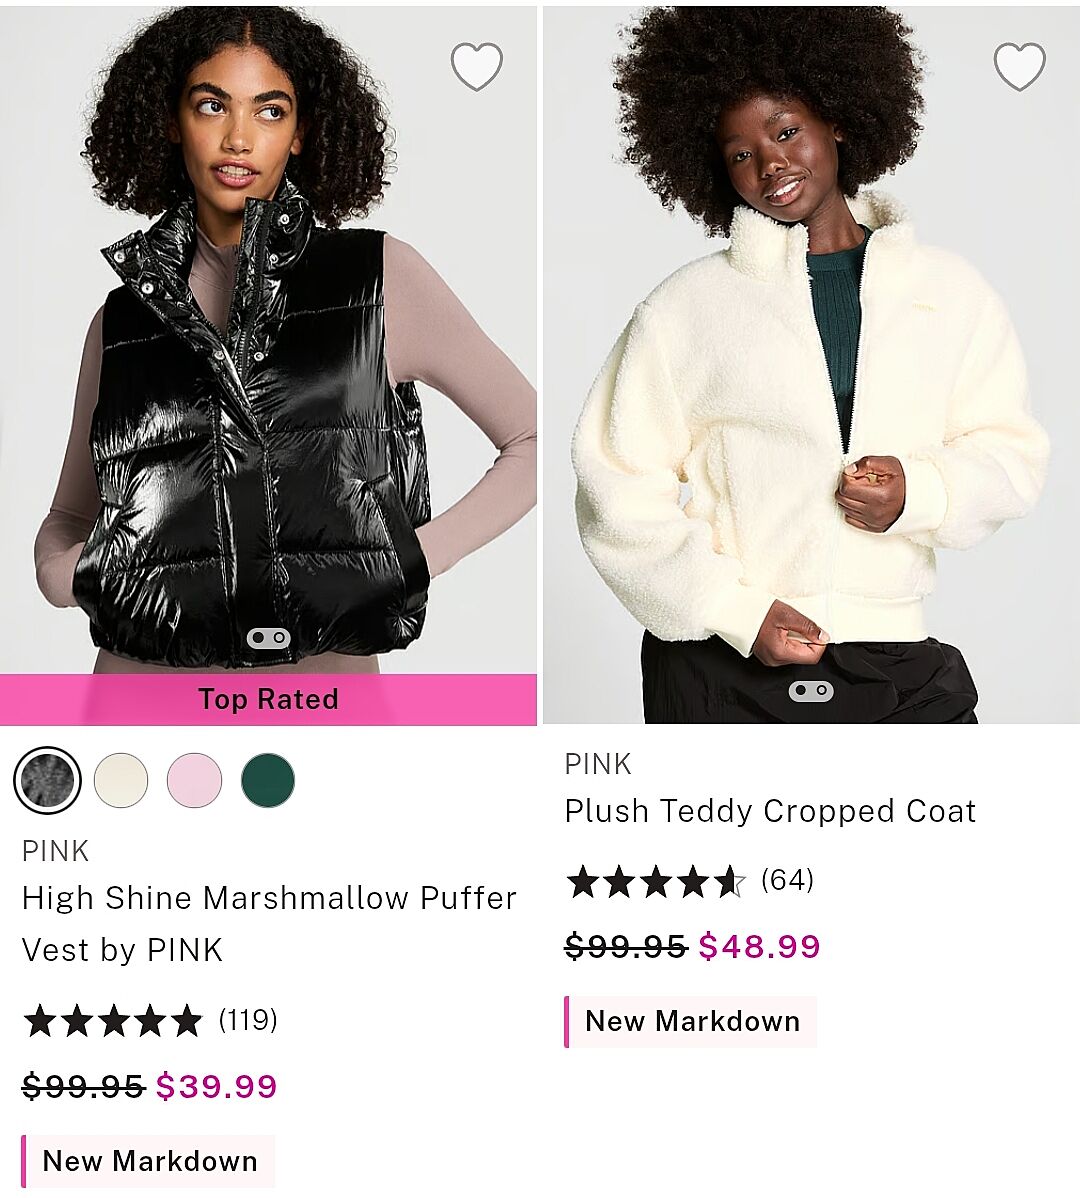Favorite the puffer vest with heart icon
This screenshot has height=1198, width=1080.
coord(477,66)
